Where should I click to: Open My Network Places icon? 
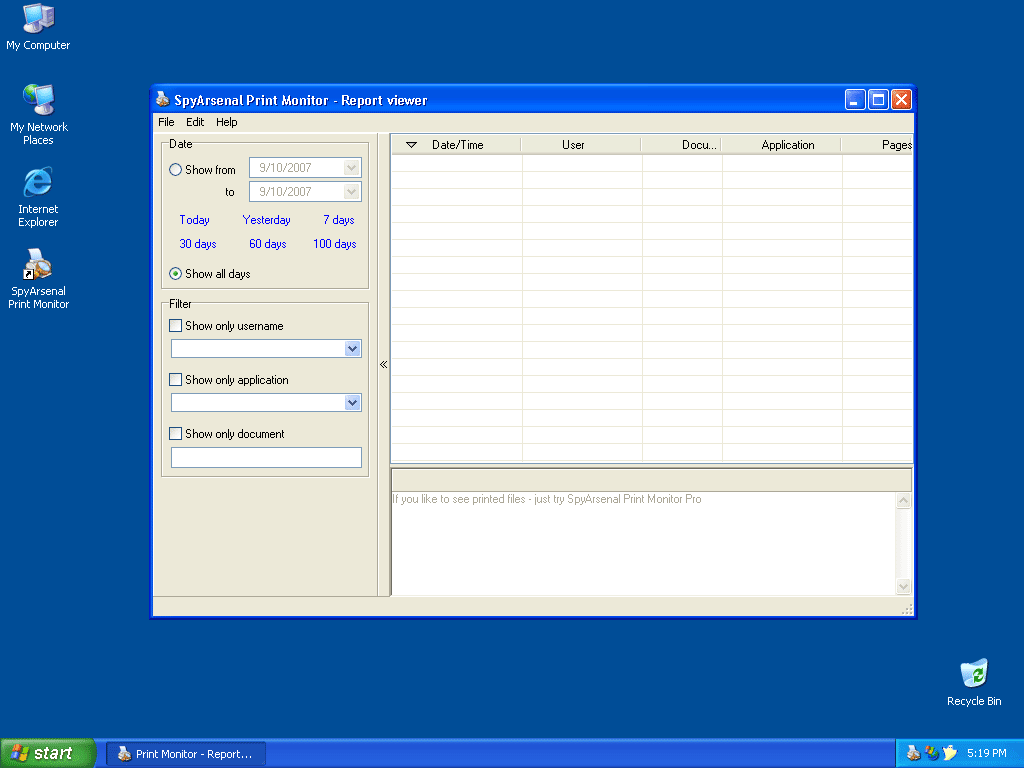click(x=38, y=101)
